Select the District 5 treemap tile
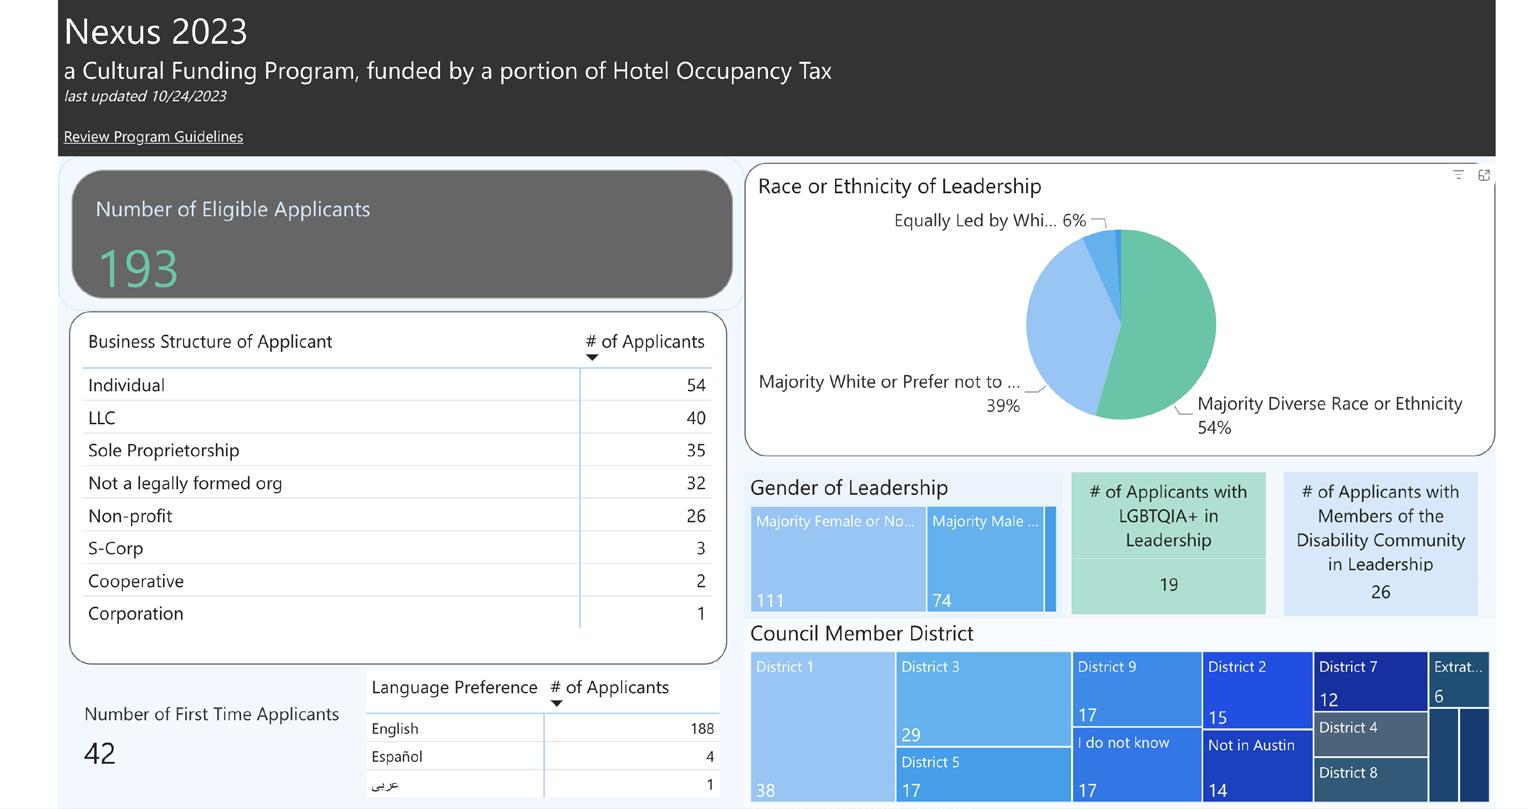The height and width of the screenshot is (809, 1528). [983, 775]
